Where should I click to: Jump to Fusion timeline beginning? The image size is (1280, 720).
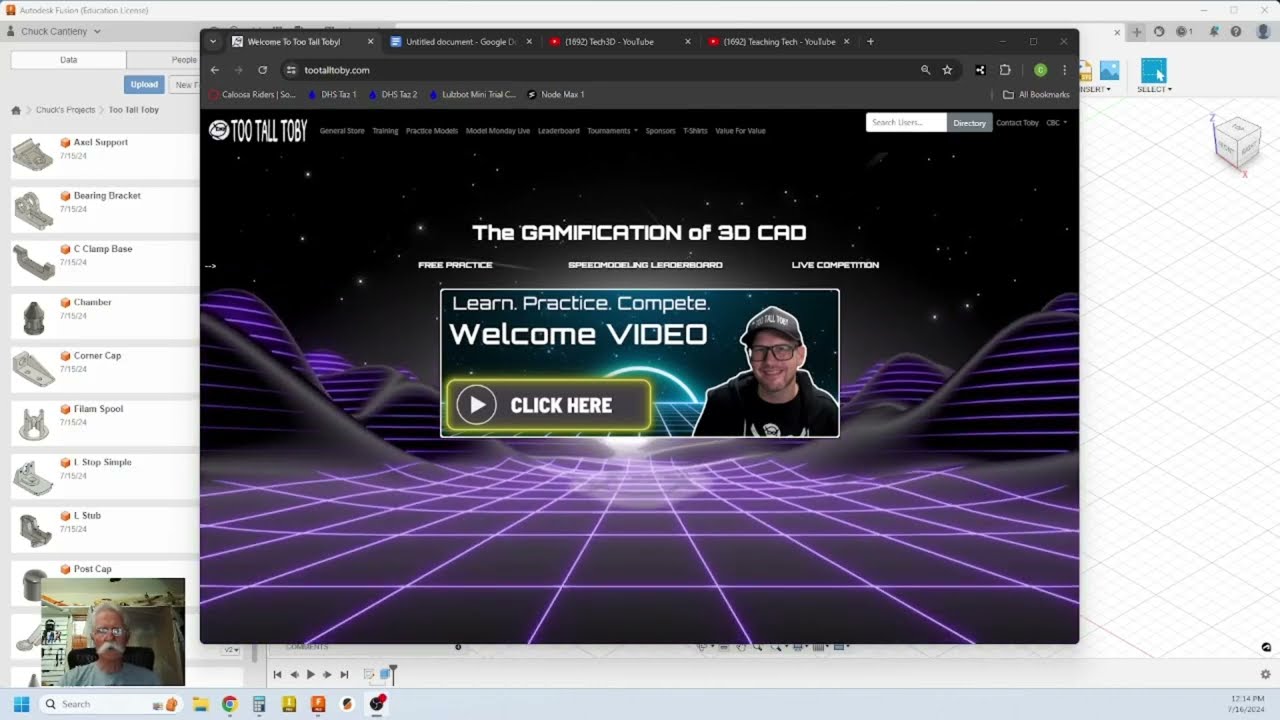[x=277, y=675]
